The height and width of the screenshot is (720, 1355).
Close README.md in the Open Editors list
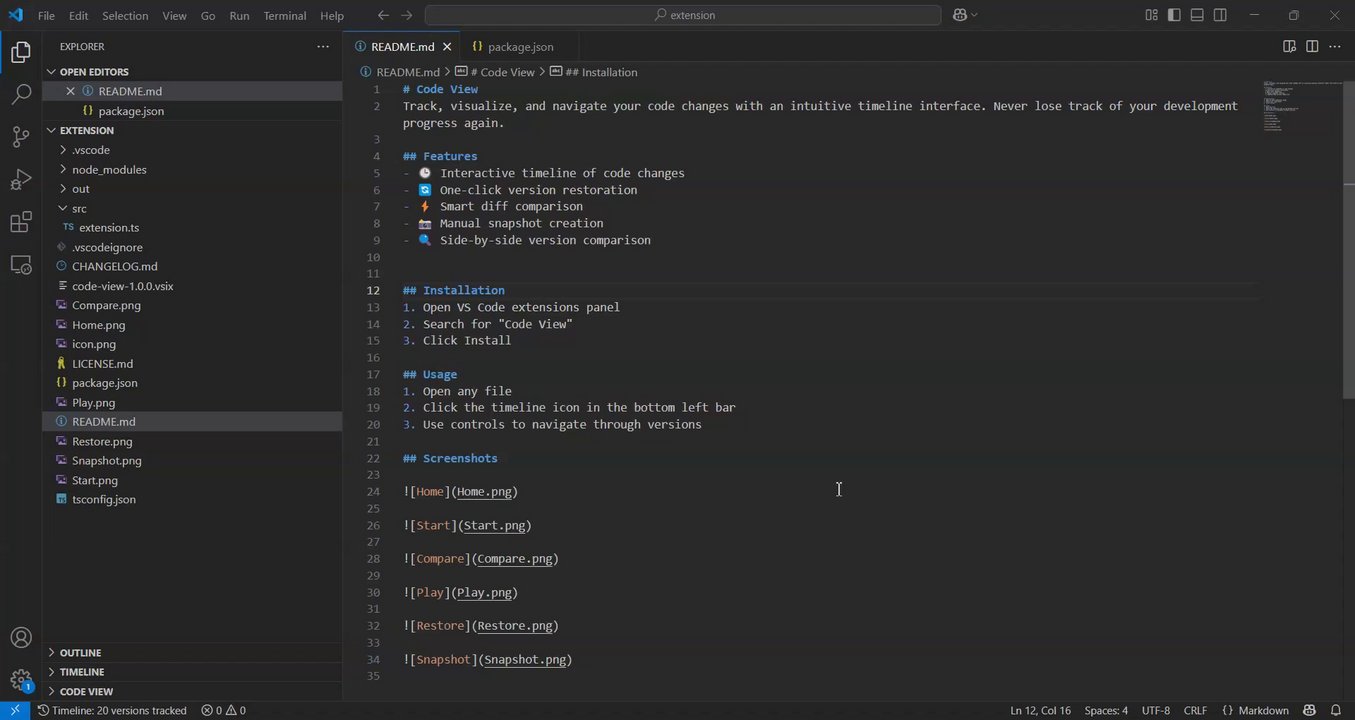coord(70,91)
